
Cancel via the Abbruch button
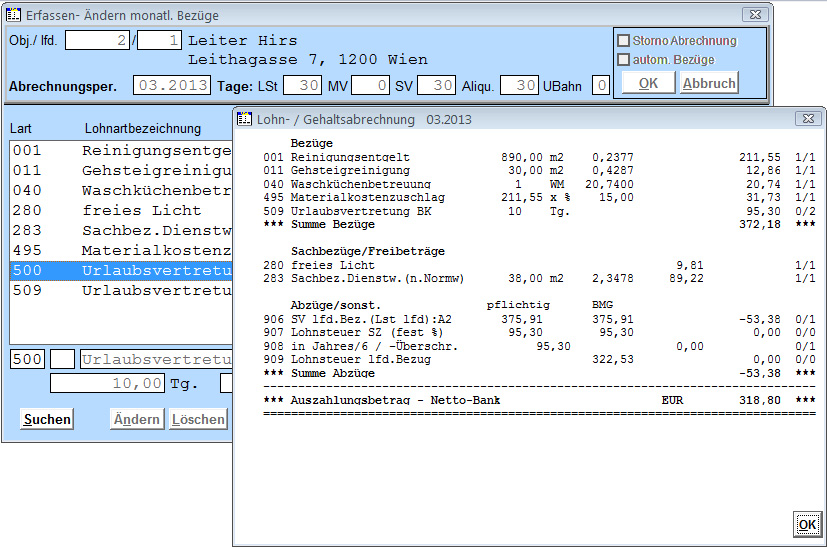point(709,83)
